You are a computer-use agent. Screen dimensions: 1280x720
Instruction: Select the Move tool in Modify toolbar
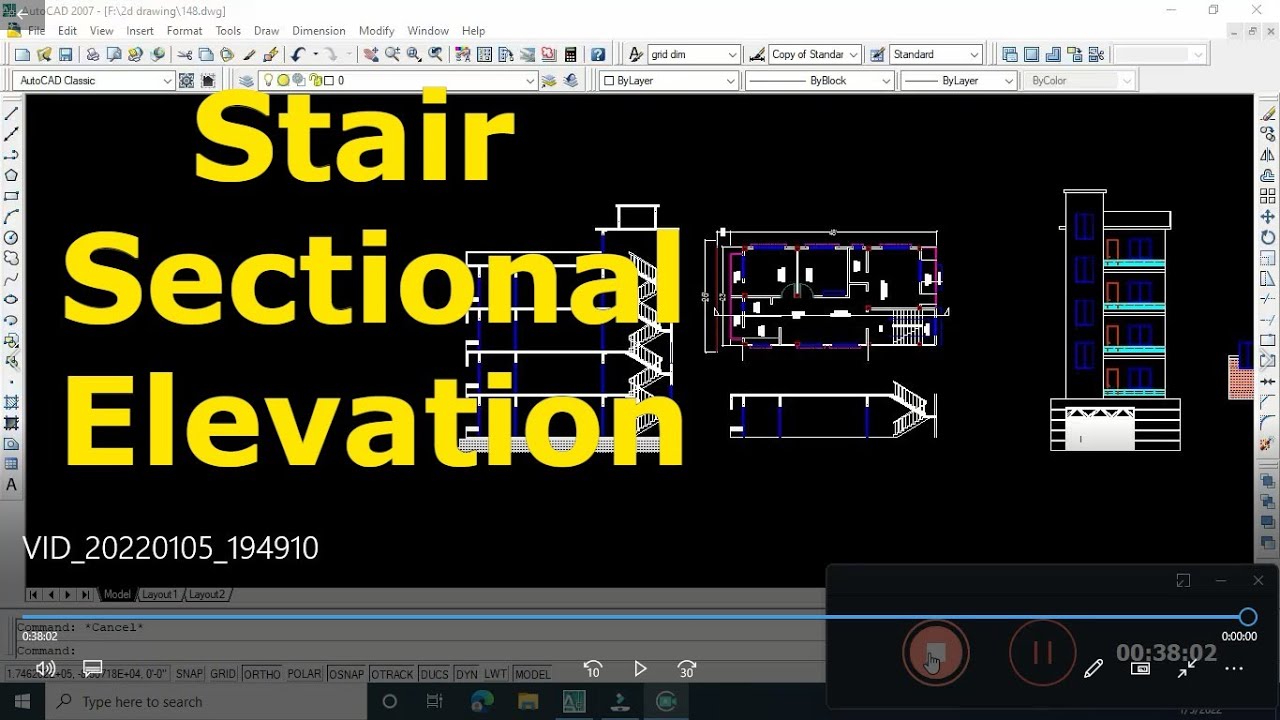(x=1268, y=217)
